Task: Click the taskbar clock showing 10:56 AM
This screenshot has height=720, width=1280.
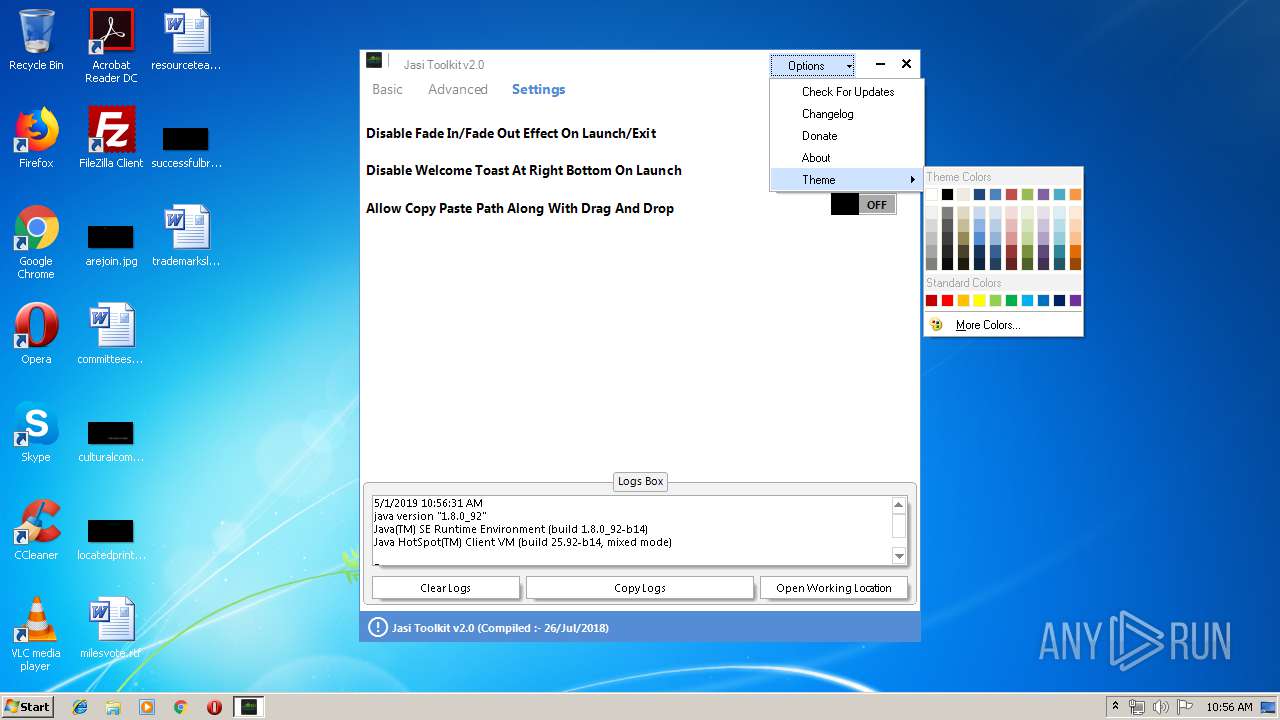Action: (1229, 707)
